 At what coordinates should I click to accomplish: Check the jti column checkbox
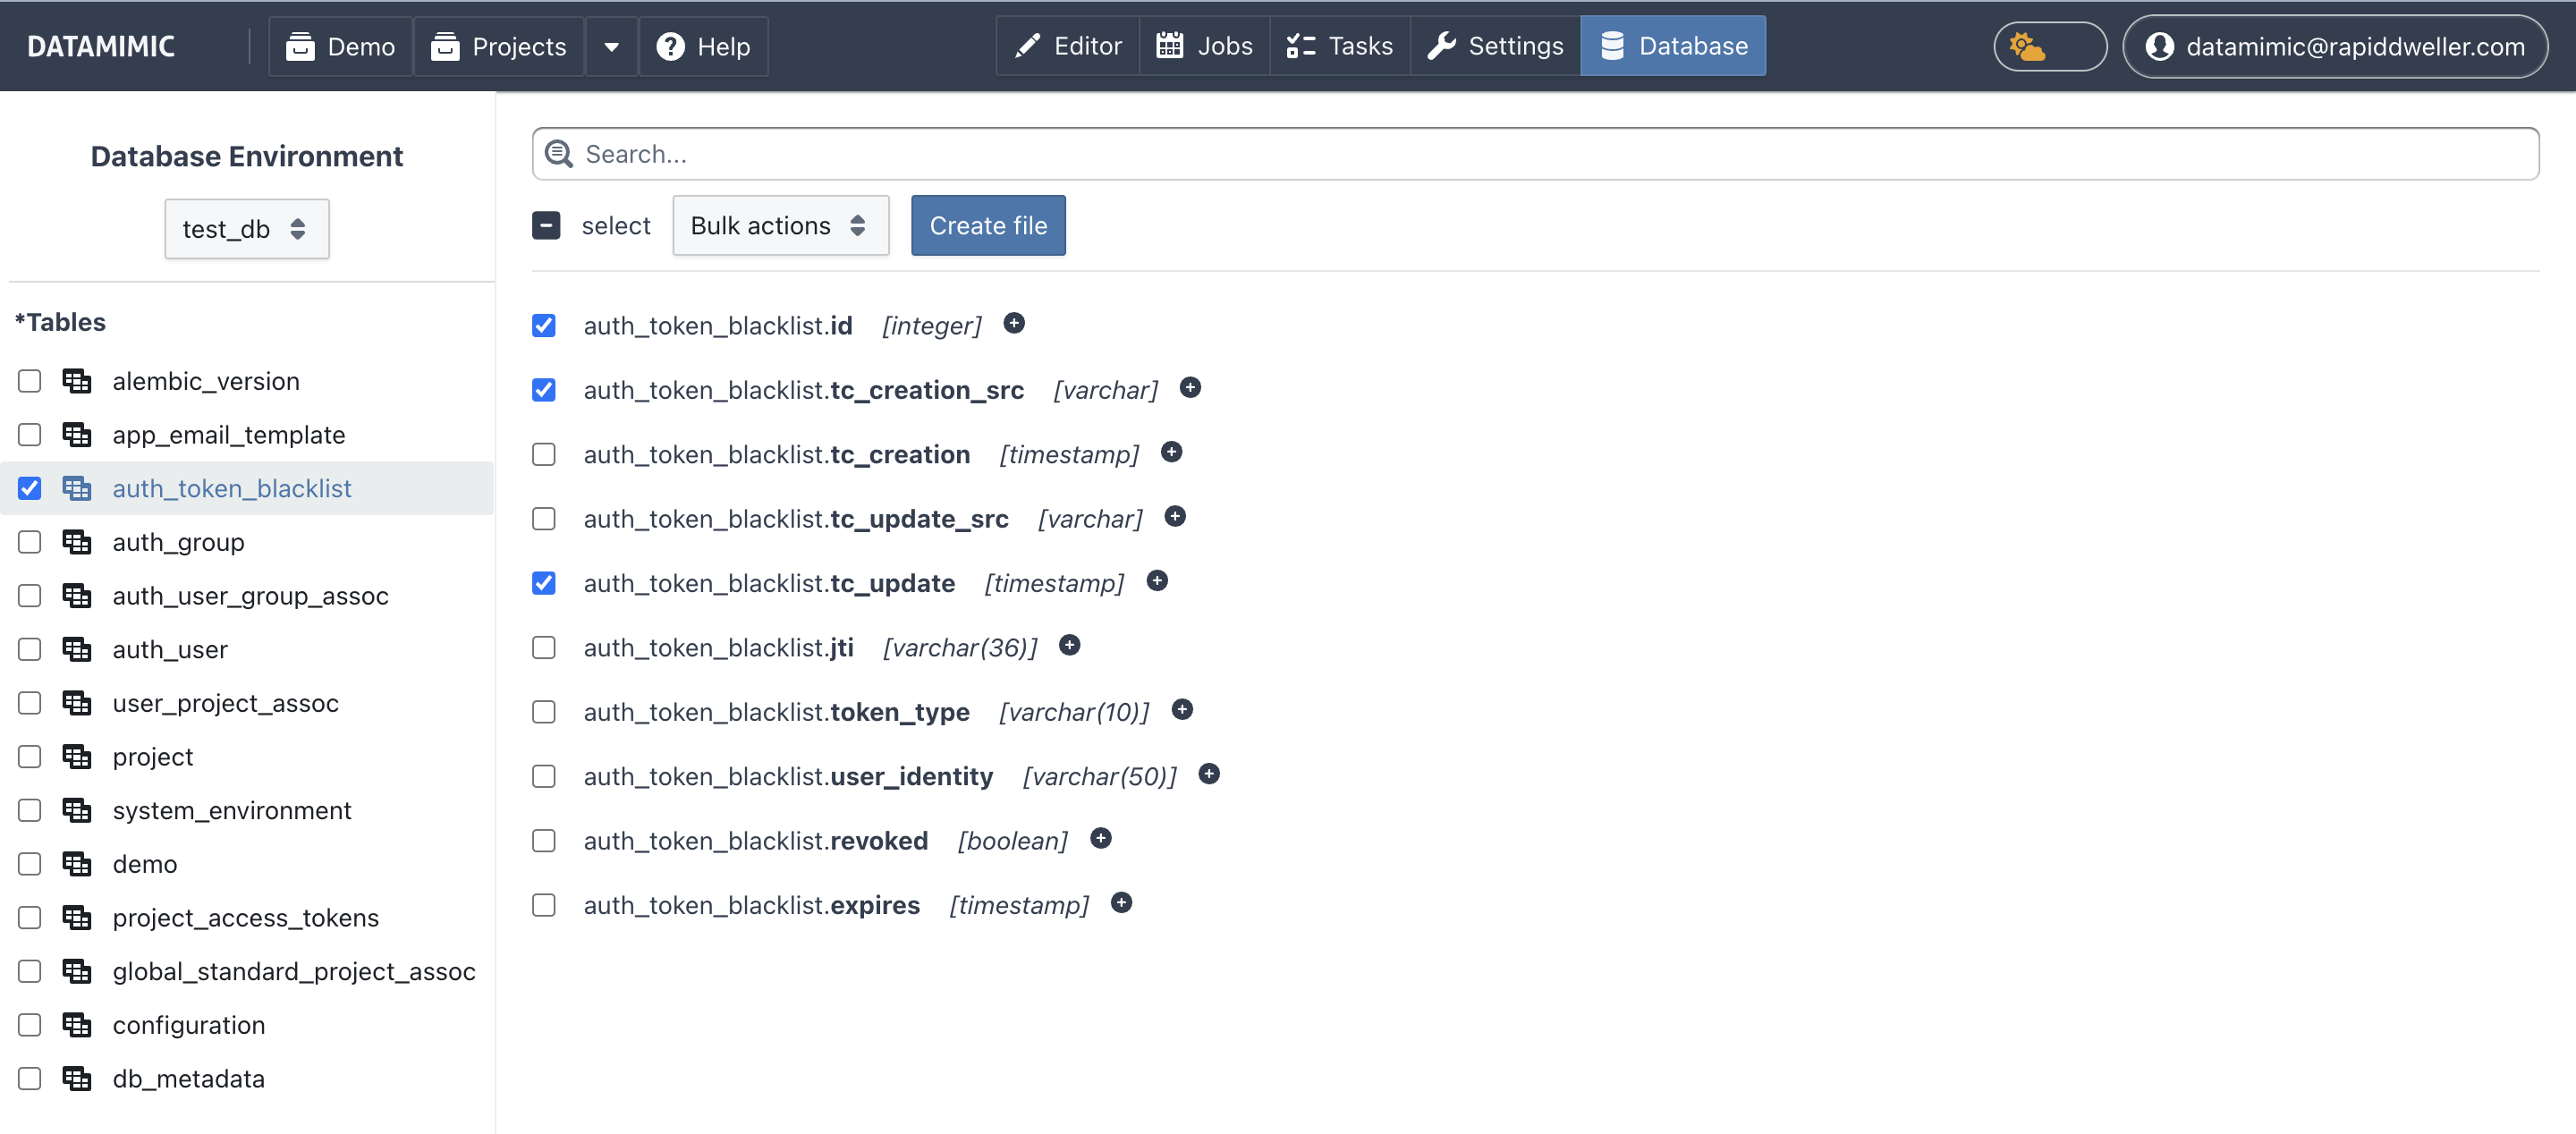coord(544,648)
